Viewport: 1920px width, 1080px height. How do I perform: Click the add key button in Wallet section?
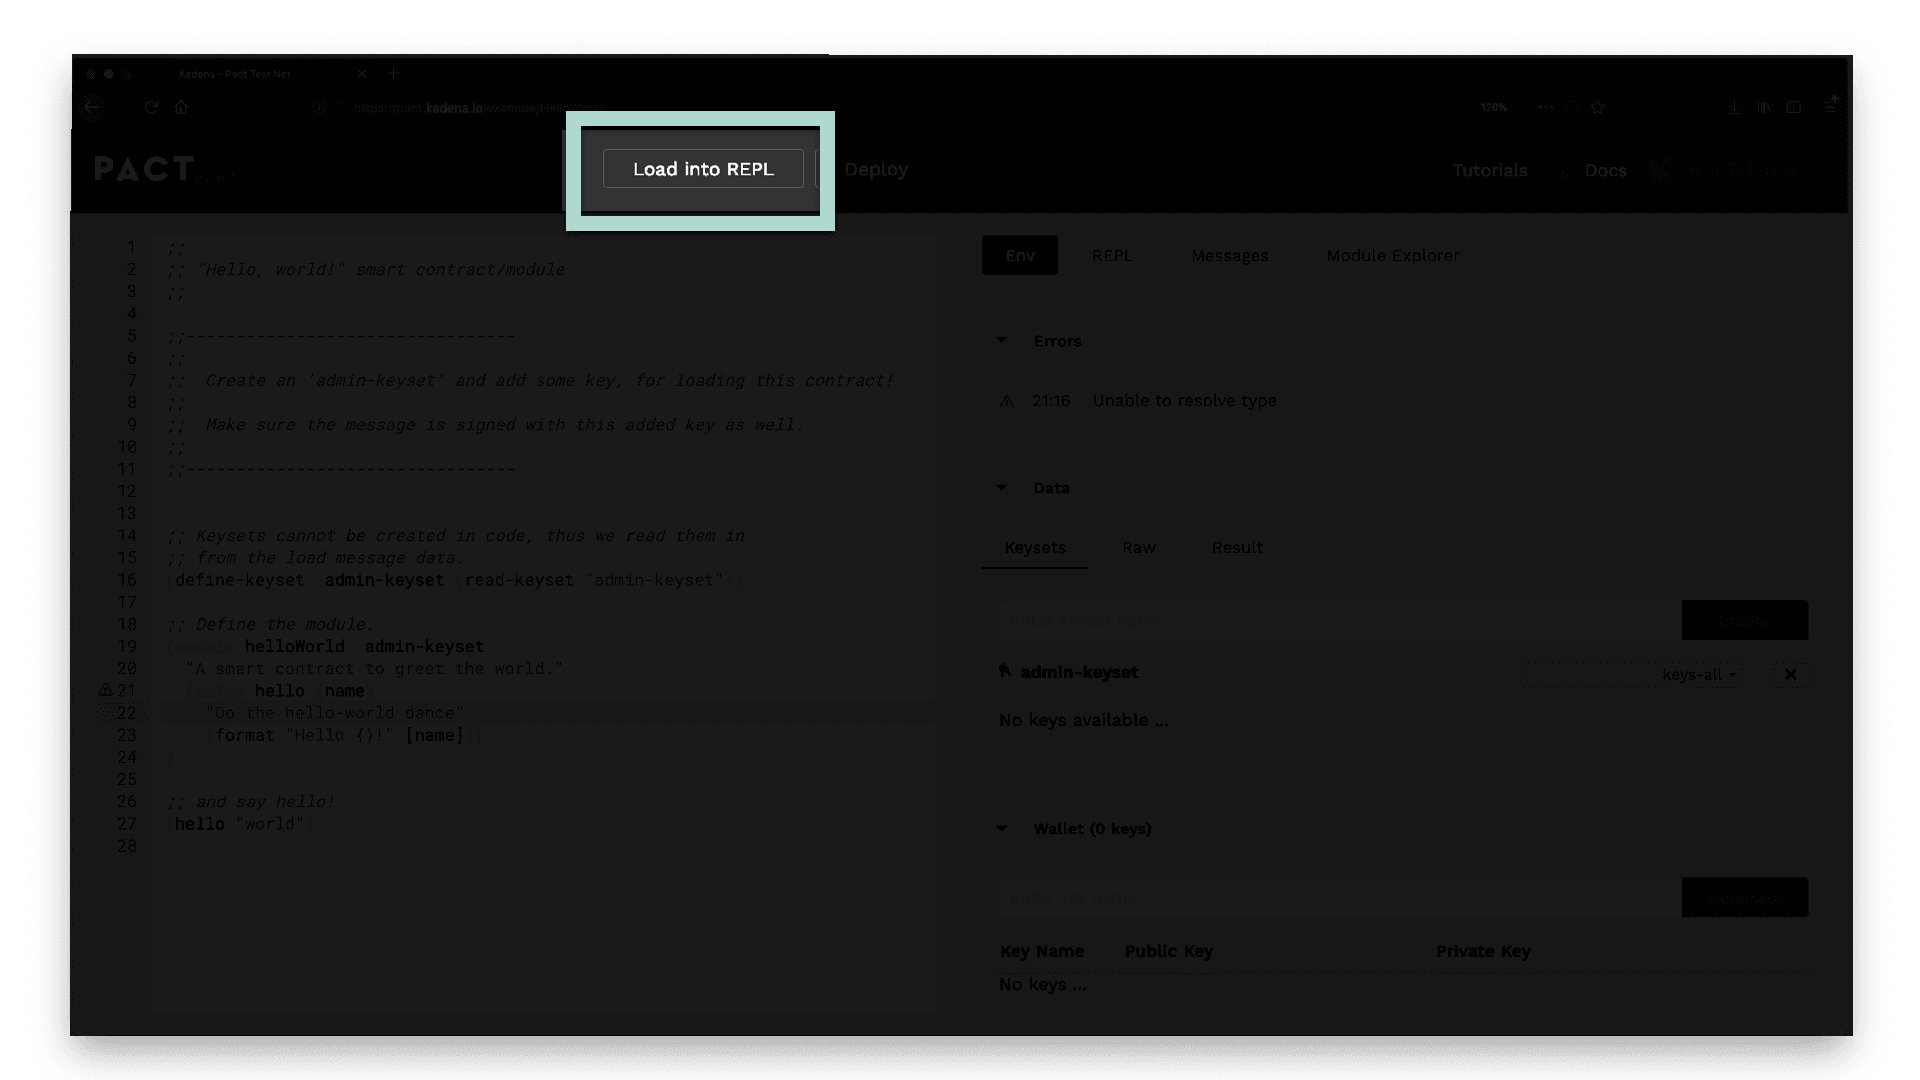click(1743, 897)
